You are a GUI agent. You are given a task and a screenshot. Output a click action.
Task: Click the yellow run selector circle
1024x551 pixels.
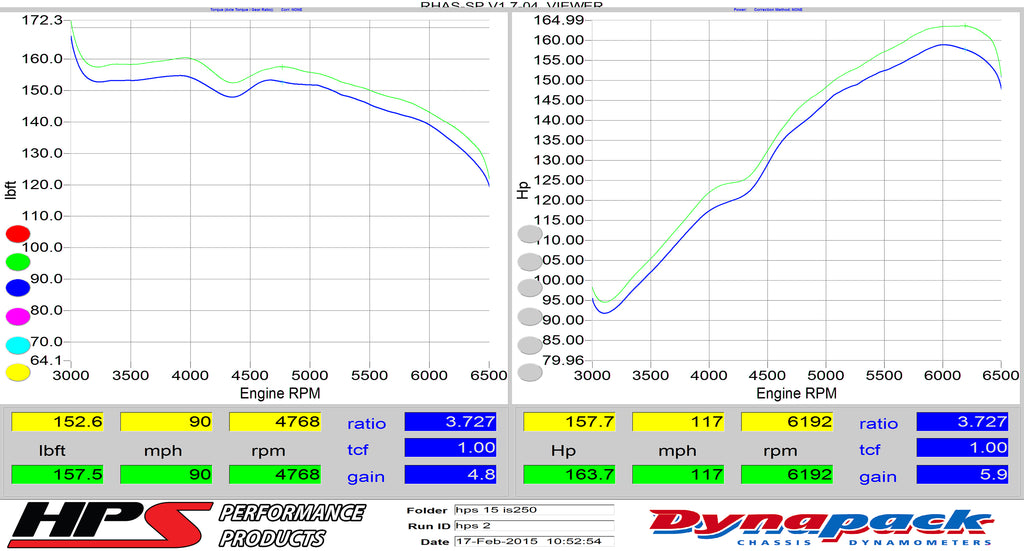(x=18, y=373)
